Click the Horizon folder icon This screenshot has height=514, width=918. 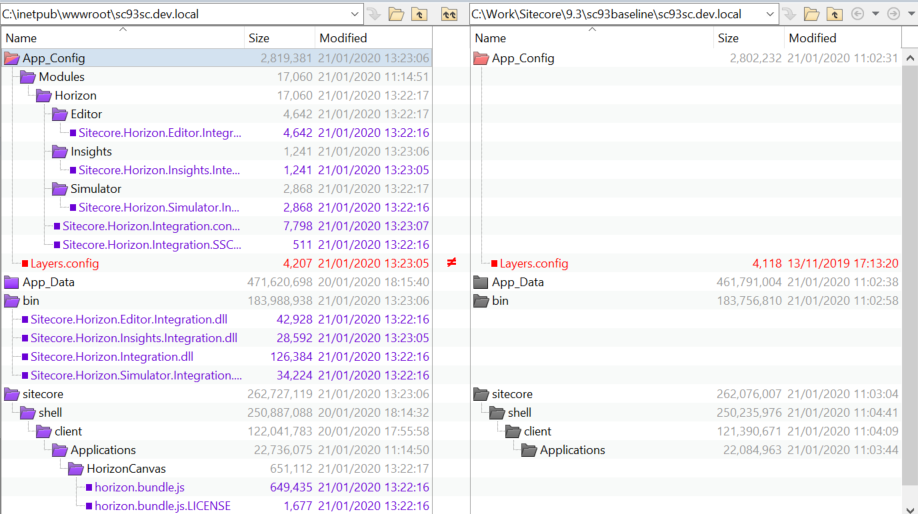44,95
